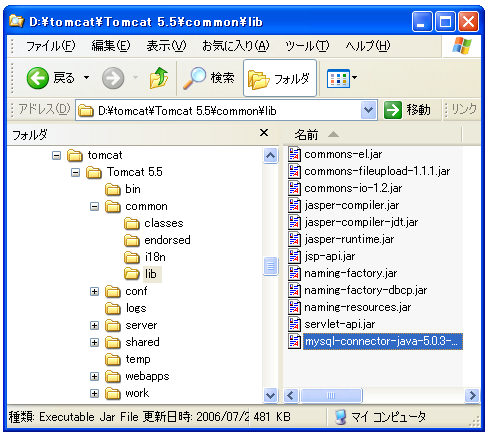Image resolution: width=487 pixels, height=436 pixels.
Task: Select the bin folder in tree
Action: point(133,189)
